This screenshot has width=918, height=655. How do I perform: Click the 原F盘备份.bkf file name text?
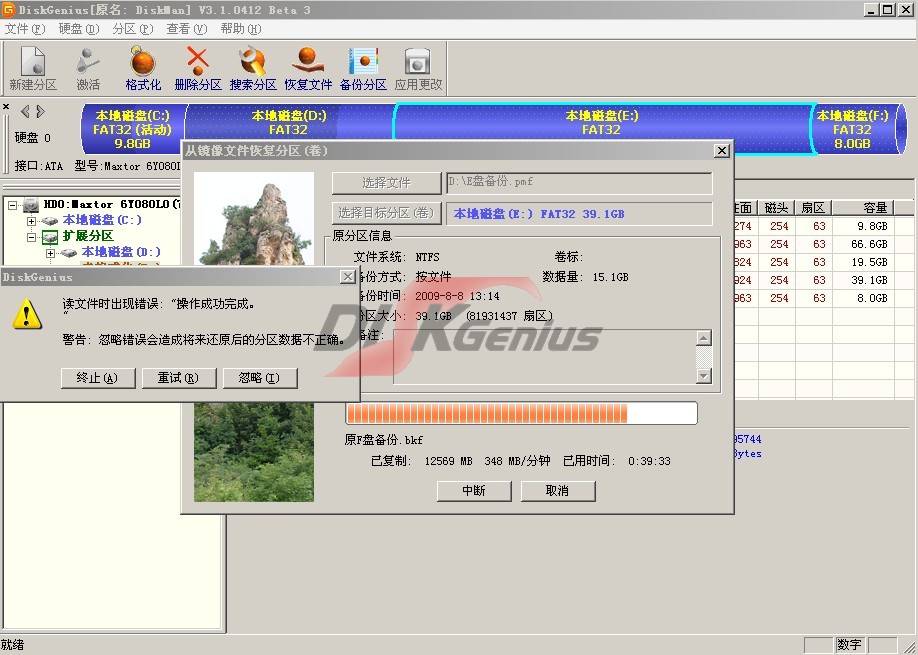[383, 440]
